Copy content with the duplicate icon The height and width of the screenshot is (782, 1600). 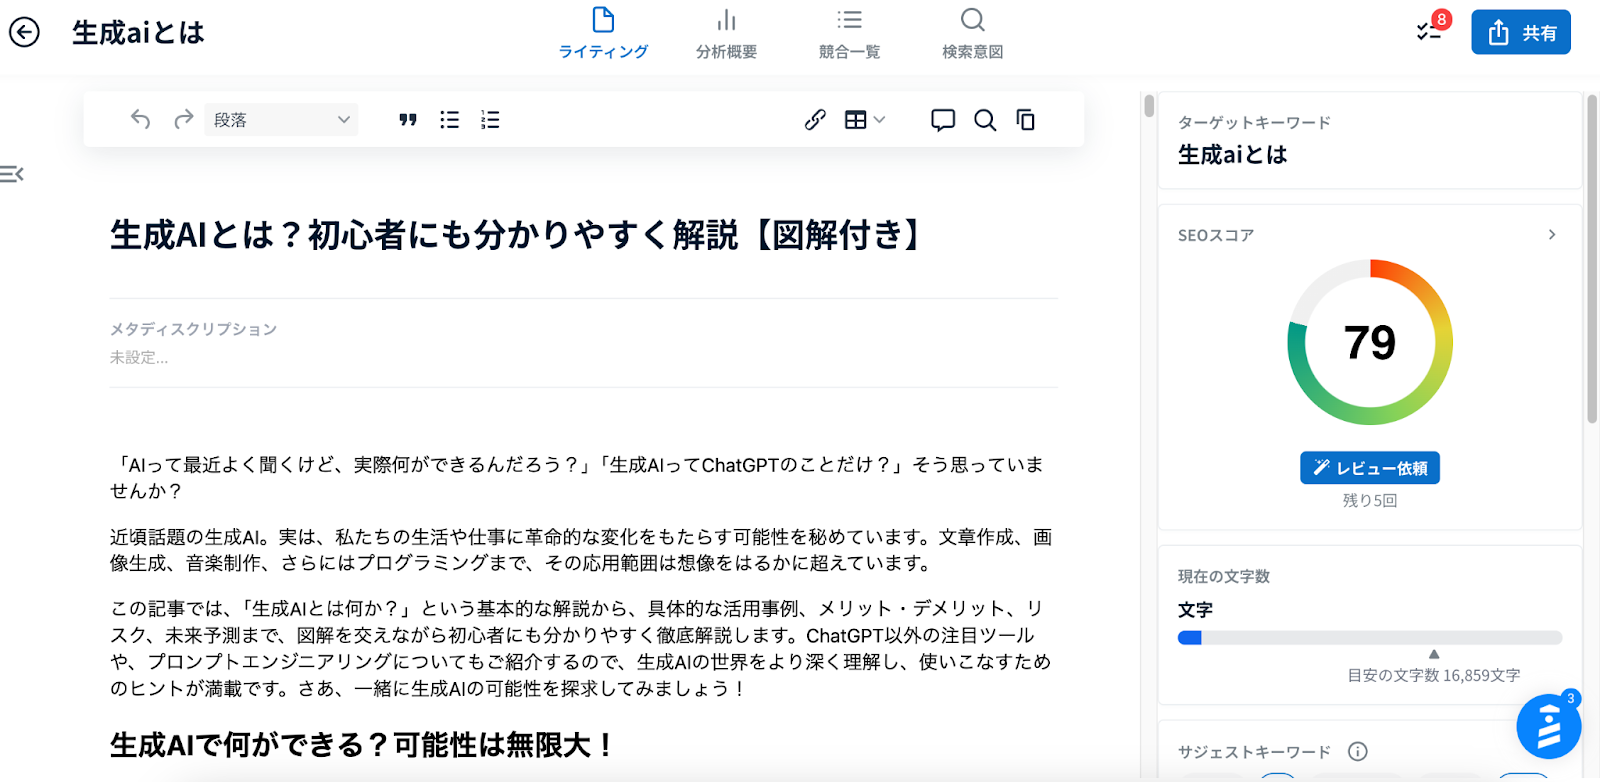click(x=1026, y=120)
